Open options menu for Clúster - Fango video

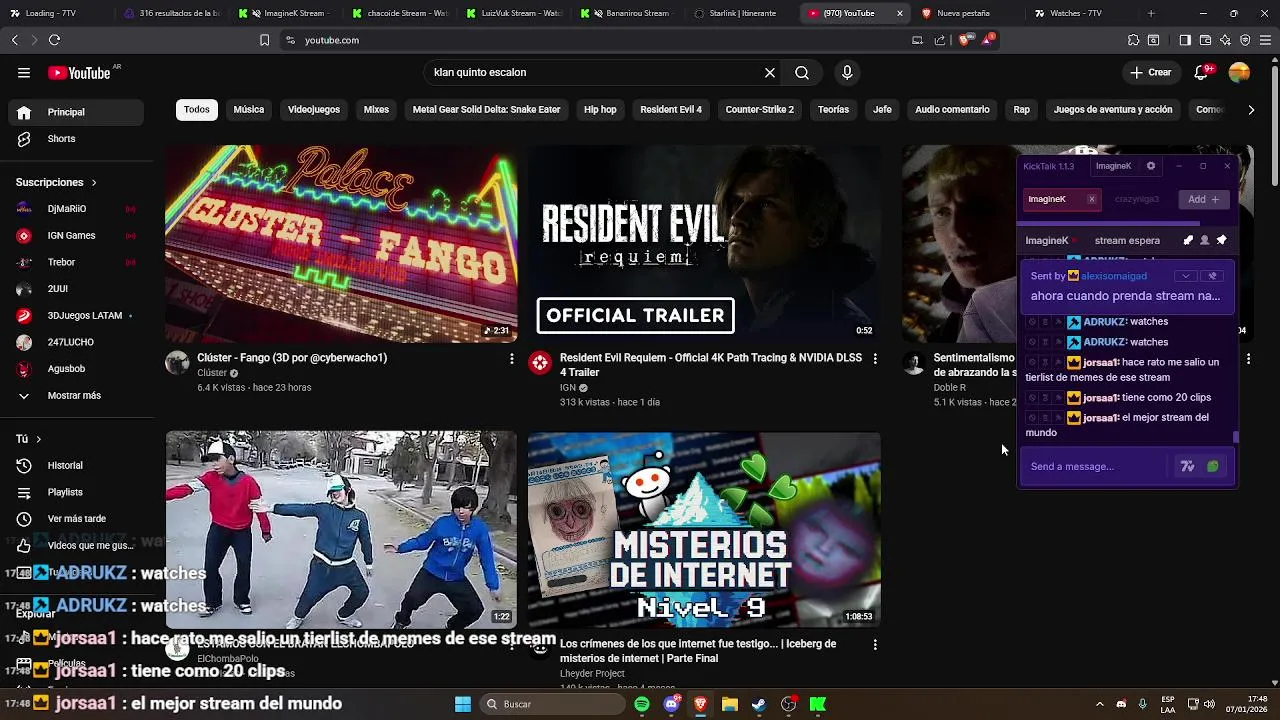click(512, 358)
